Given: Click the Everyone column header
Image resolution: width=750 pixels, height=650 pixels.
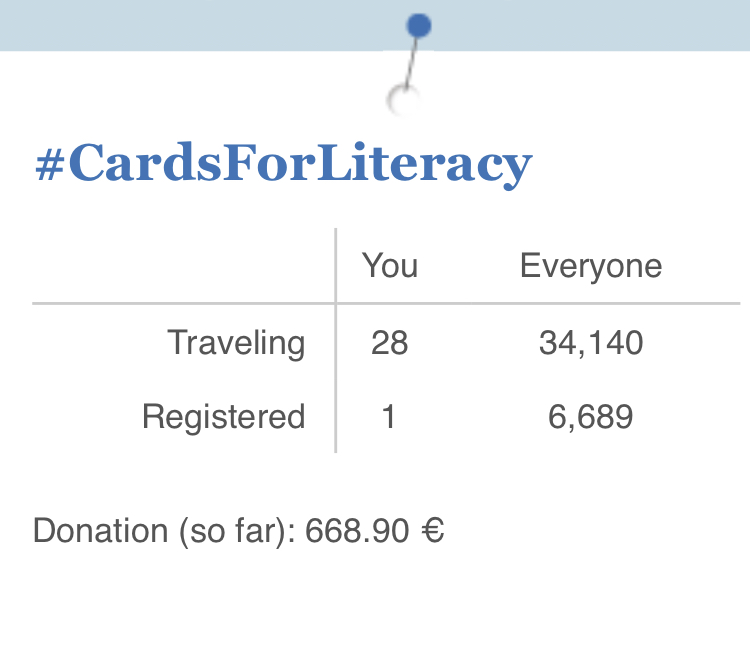Looking at the screenshot, I should click(x=591, y=266).
